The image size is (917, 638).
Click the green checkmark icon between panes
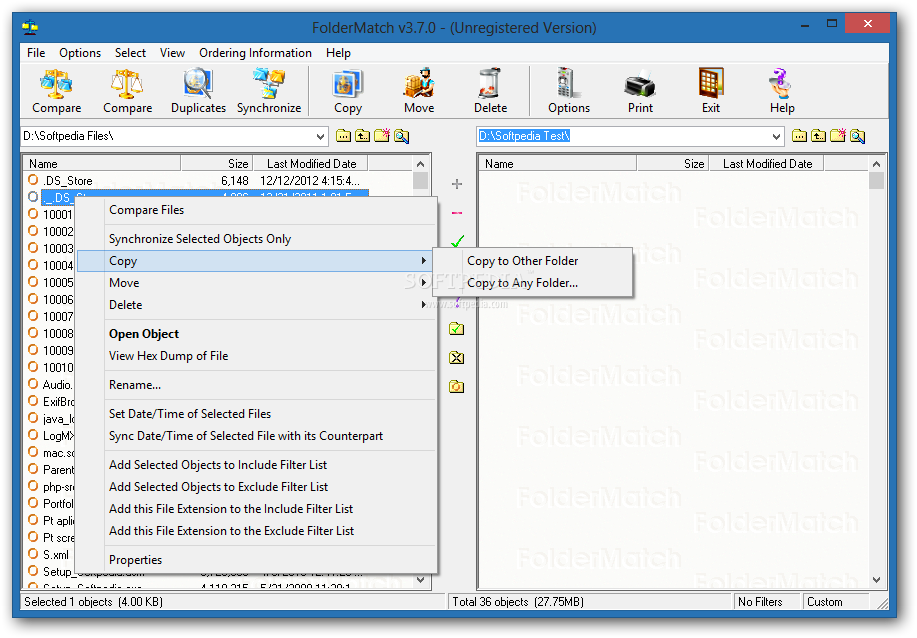(458, 240)
